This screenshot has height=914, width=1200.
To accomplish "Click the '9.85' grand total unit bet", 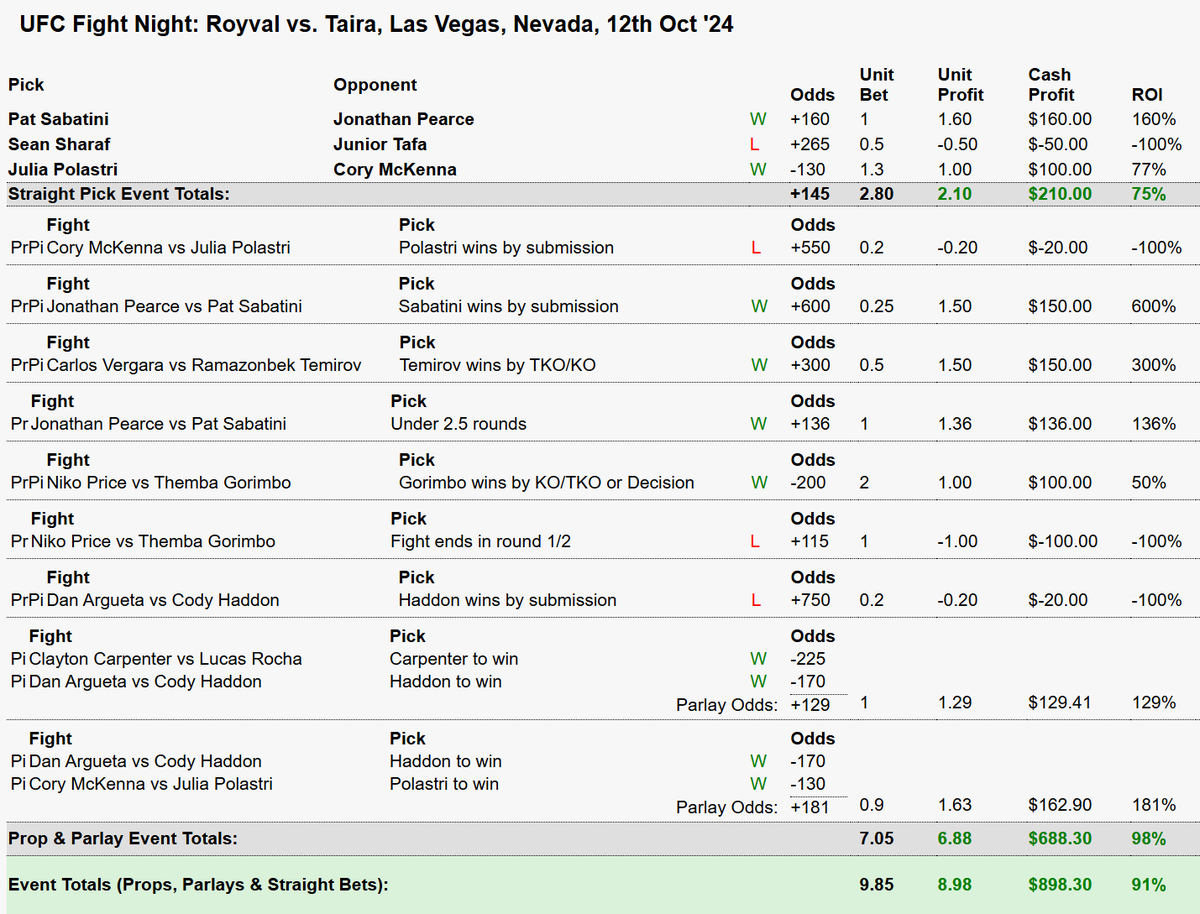I will tap(877, 884).
